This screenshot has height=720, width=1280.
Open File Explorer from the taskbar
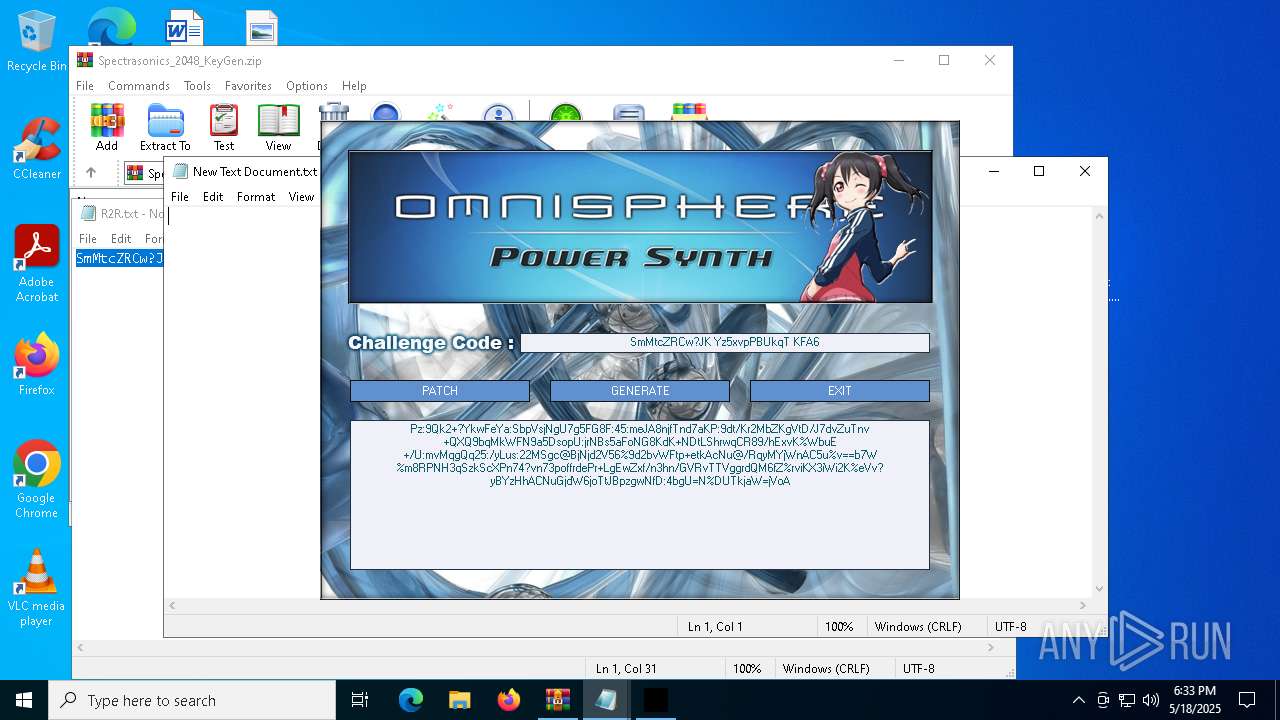pos(459,700)
